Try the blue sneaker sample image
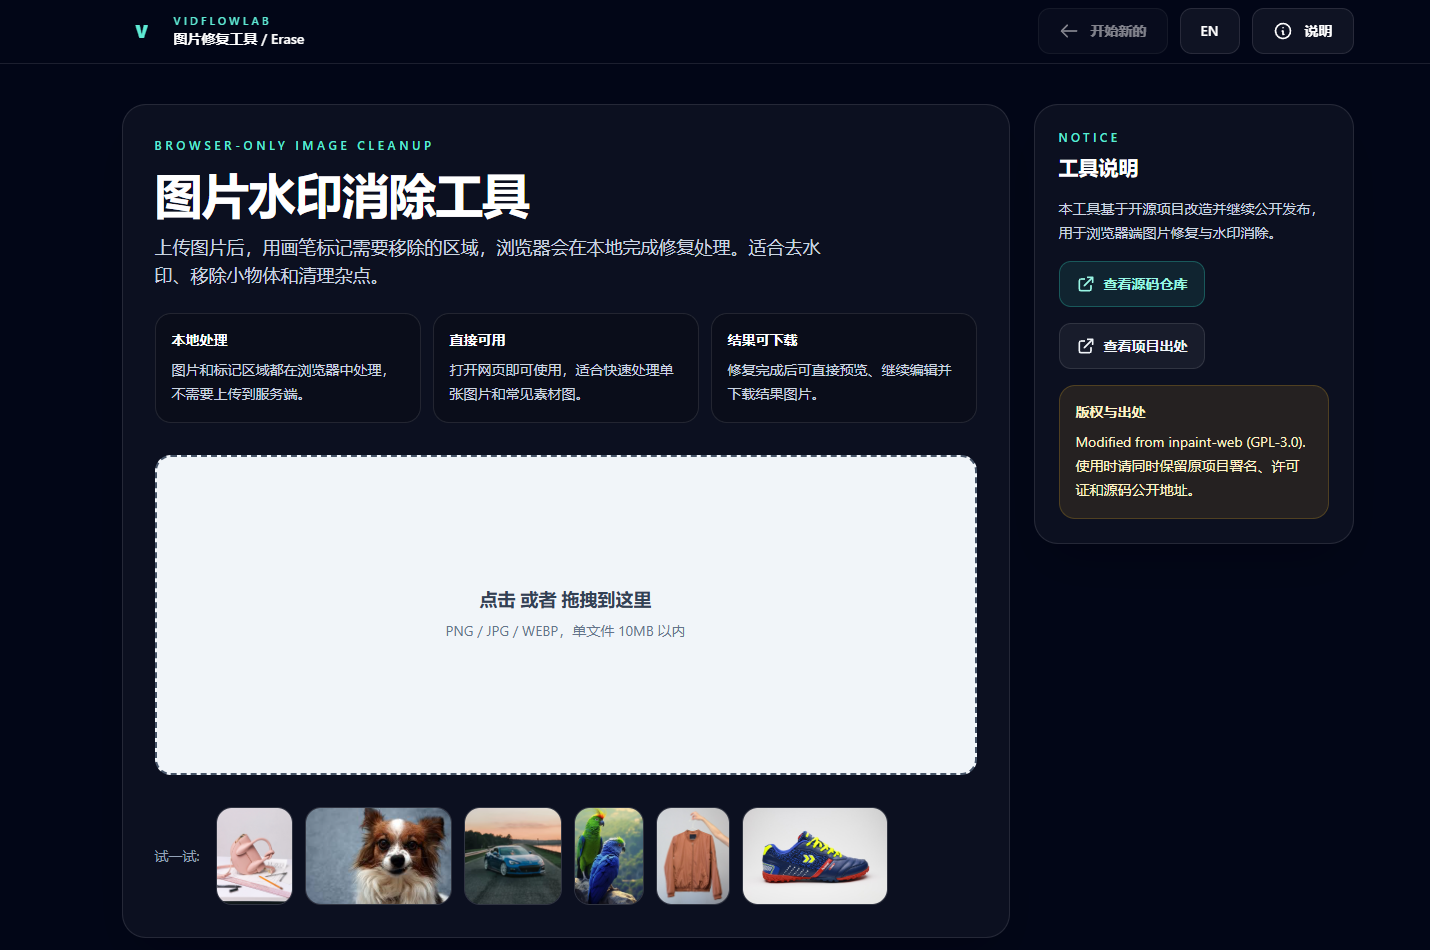1430x950 pixels. pyautogui.click(x=815, y=856)
